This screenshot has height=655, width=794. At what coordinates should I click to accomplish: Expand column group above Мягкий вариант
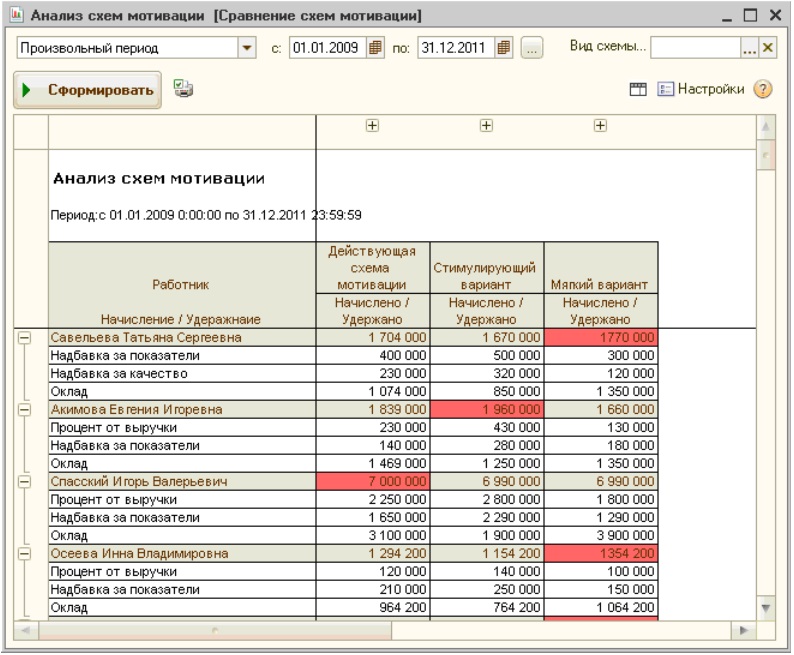click(x=600, y=126)
